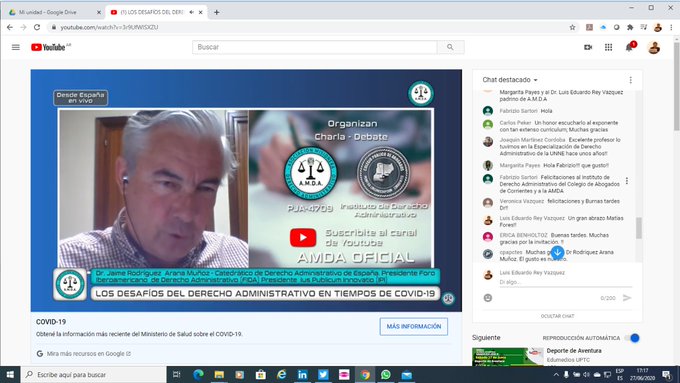Open Task View on the taskbar
680x383 pixels.
(x=177, y=374)
